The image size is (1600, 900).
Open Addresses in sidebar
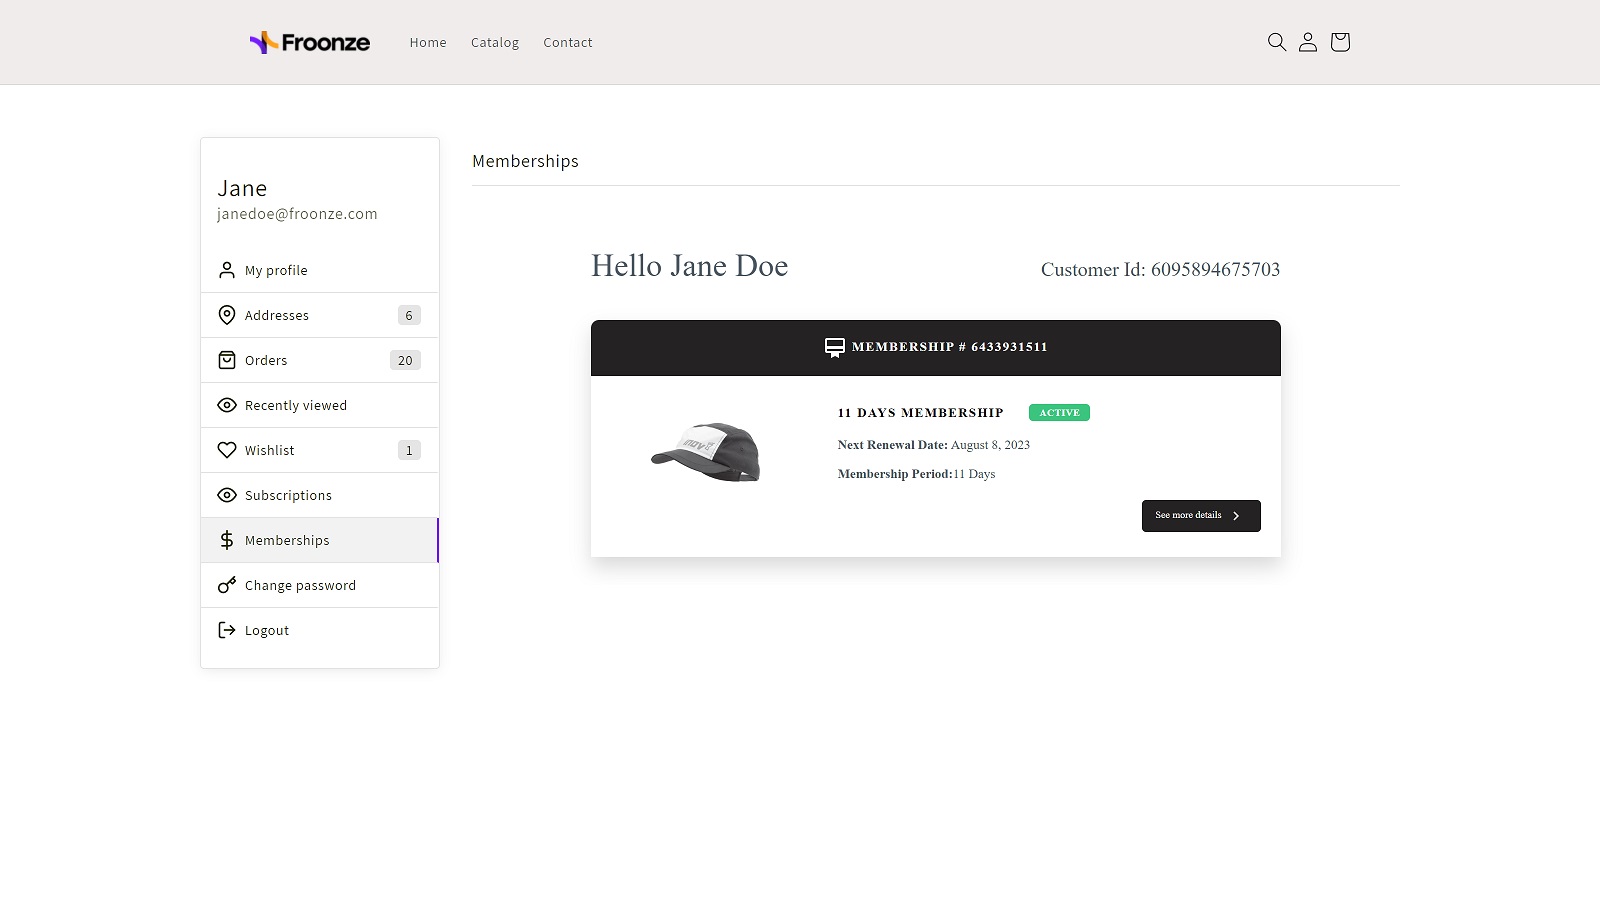coord(320,315)
